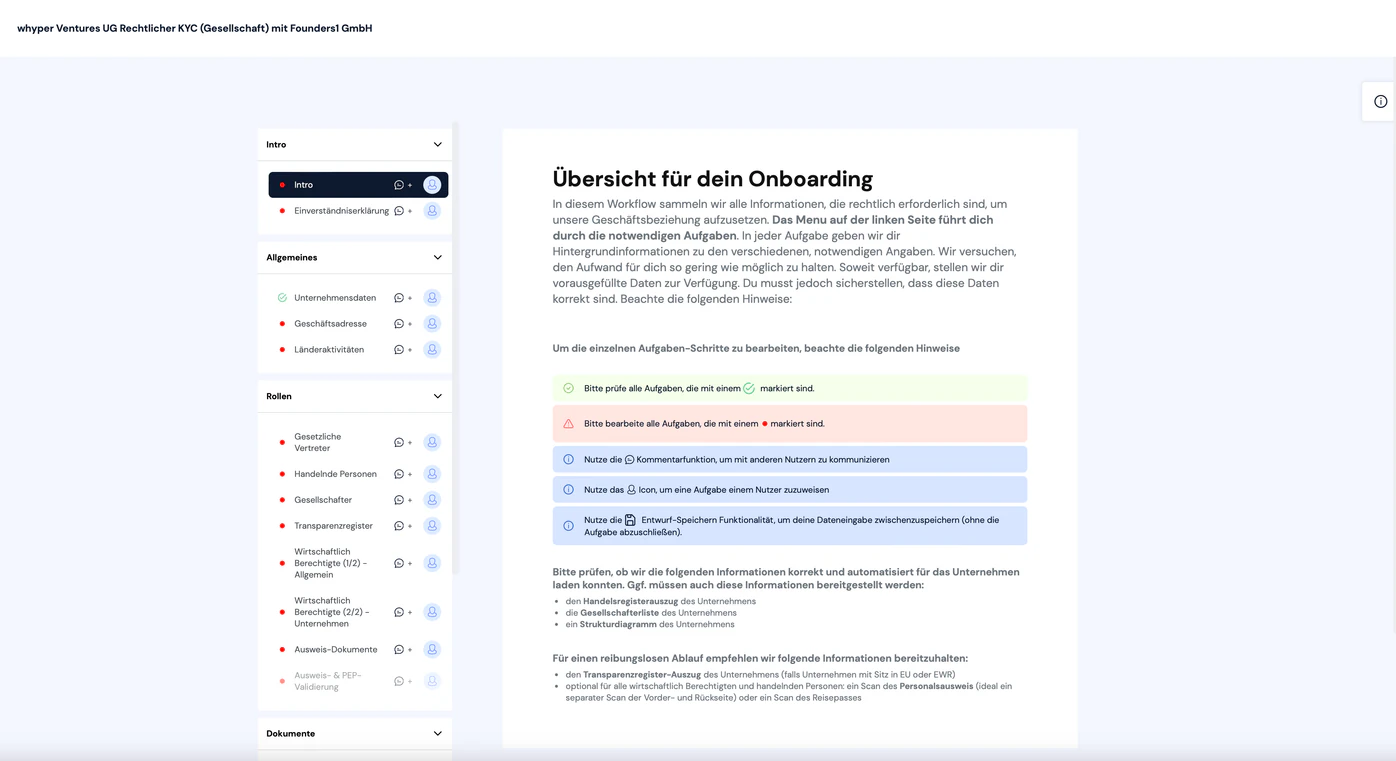The height and width of the screenshot is (761, 1396).
Task: Assign a user to Transparenzregister
Action: click(432, 526)
